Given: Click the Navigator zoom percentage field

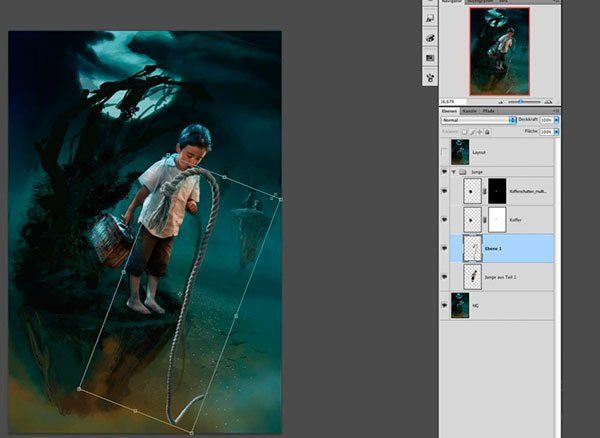Looking at the screenshot, I should (453, 102).
